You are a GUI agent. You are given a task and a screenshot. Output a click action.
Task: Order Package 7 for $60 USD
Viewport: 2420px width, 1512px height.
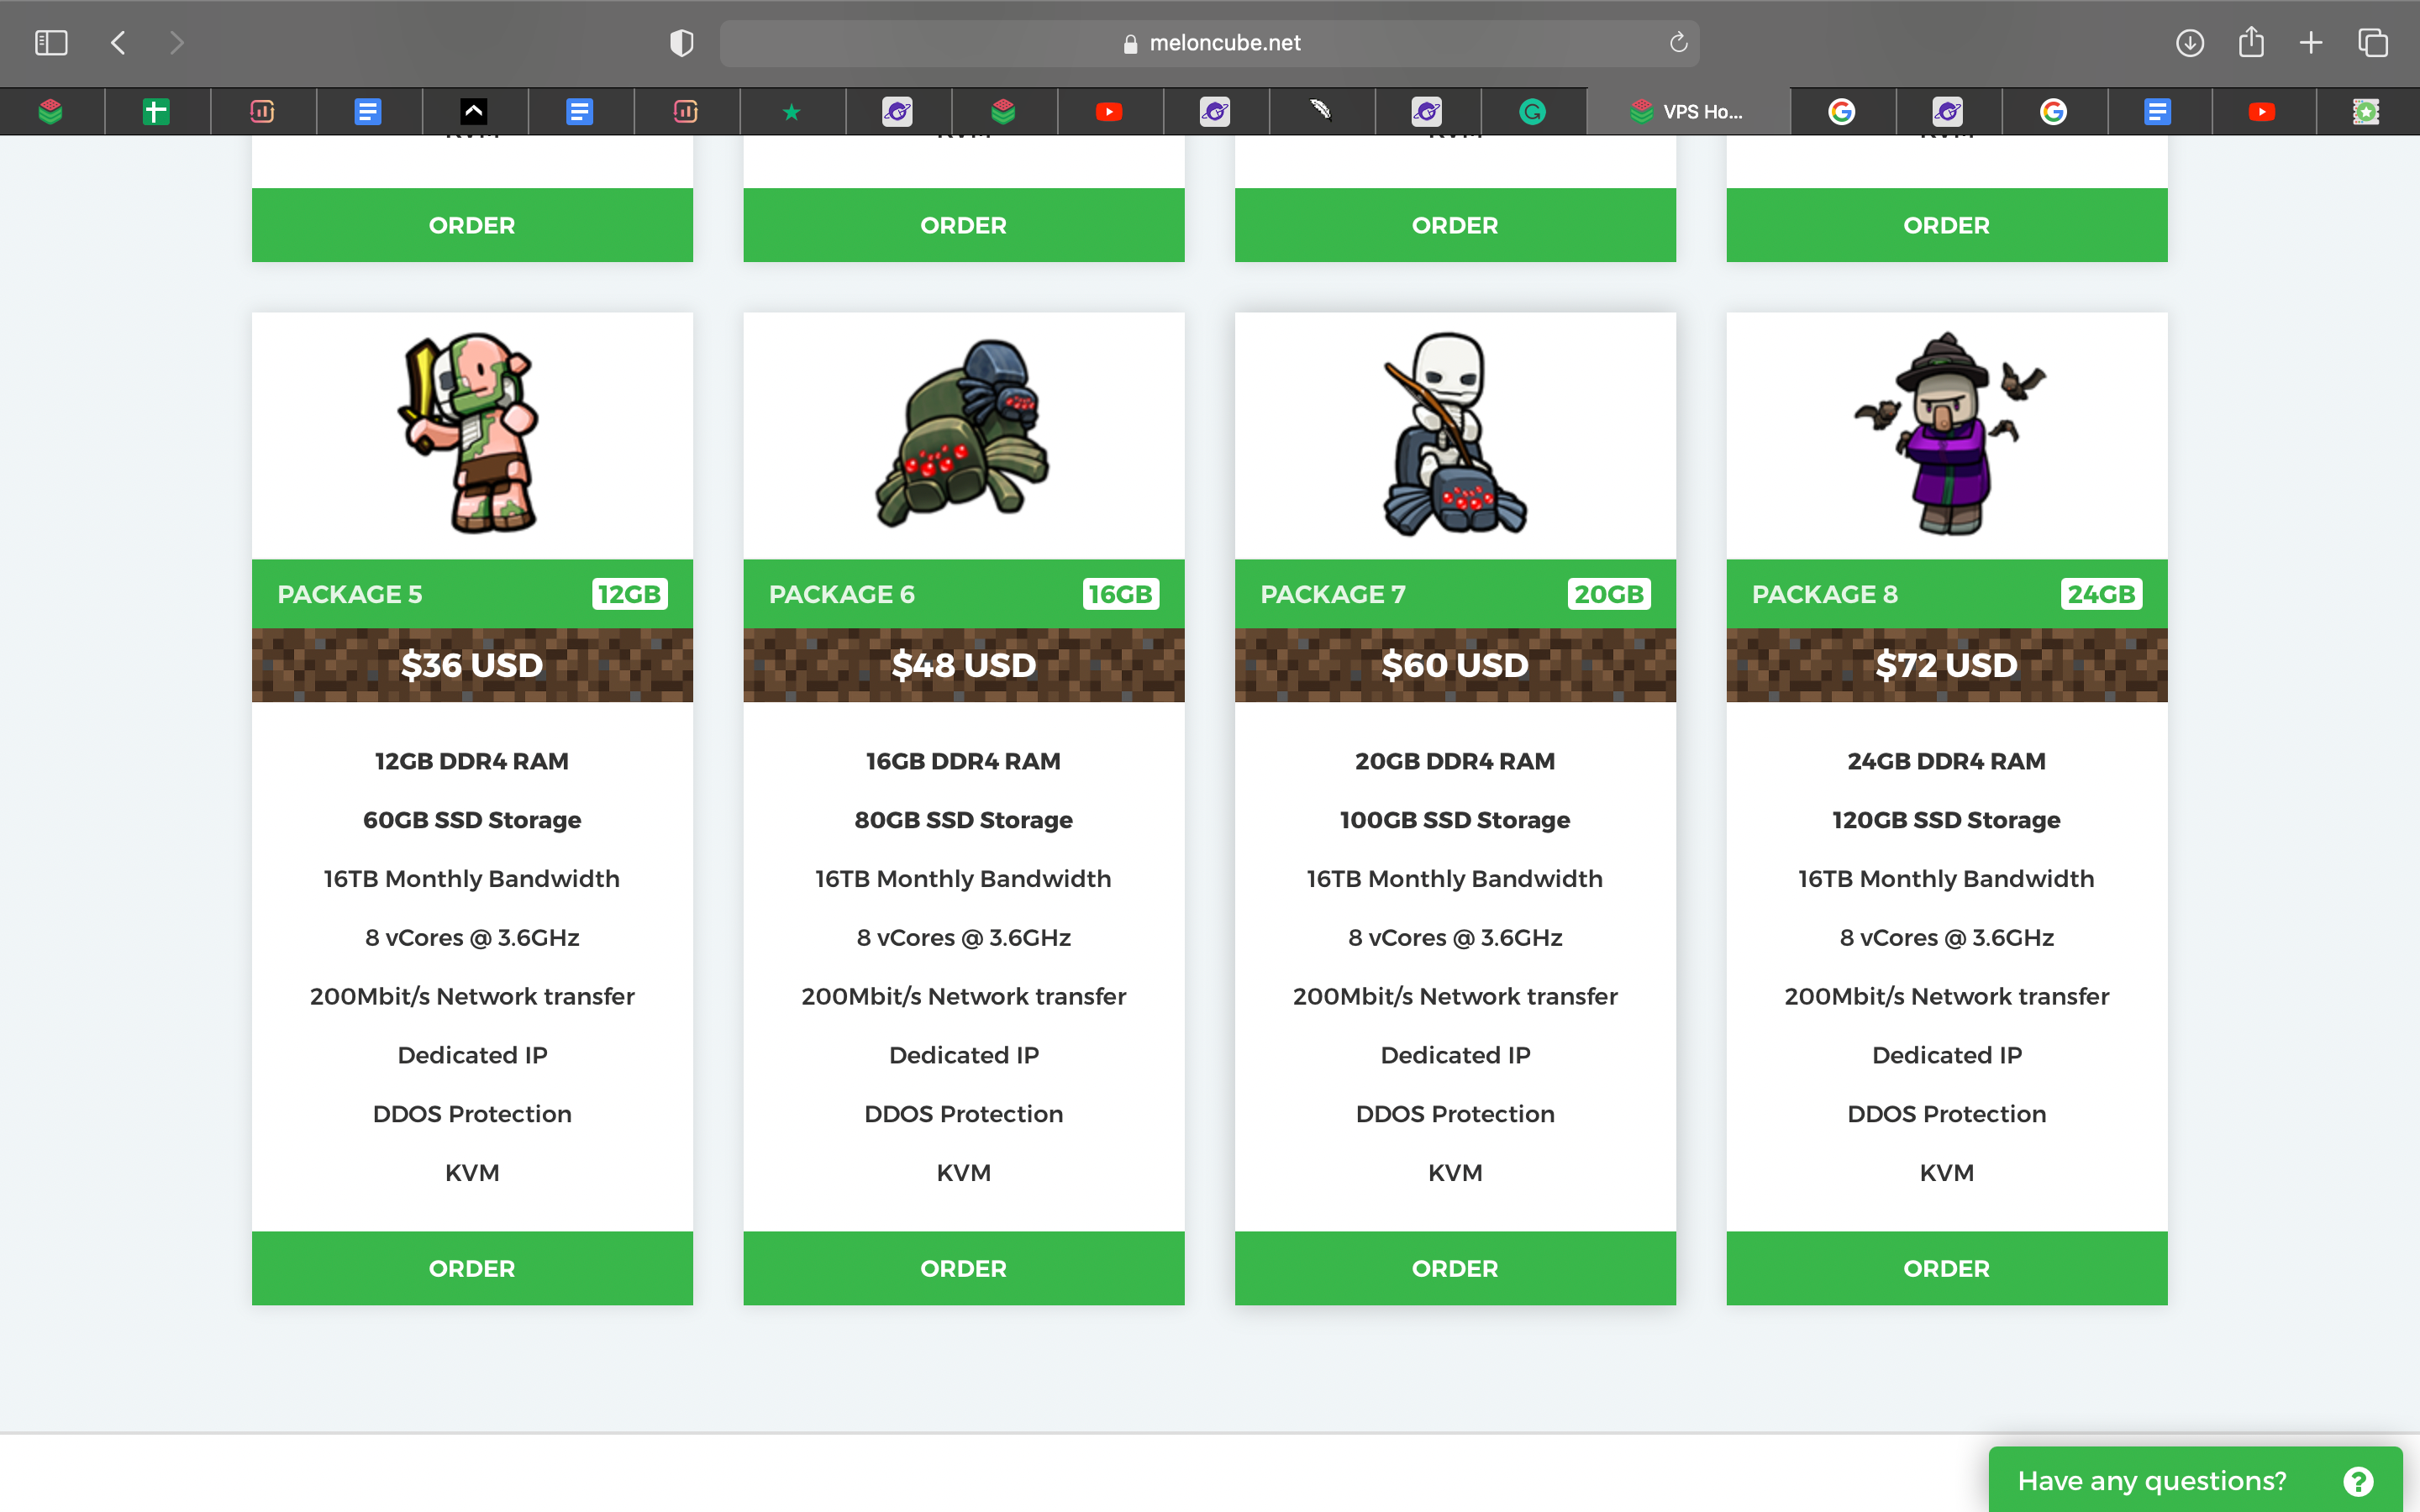click(1455, 1268)
